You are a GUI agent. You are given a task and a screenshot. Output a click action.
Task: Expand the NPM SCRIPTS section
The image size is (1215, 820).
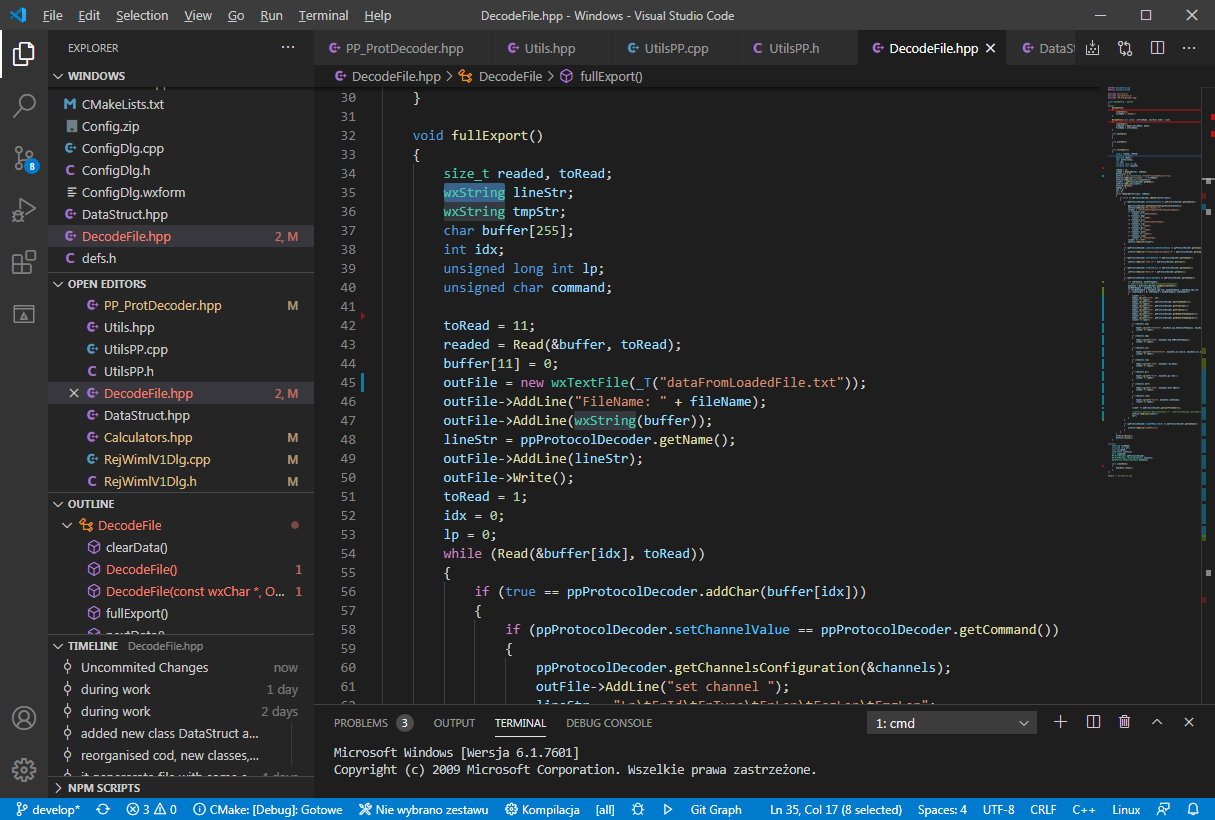pyautogui.click(x=180, y=788)
